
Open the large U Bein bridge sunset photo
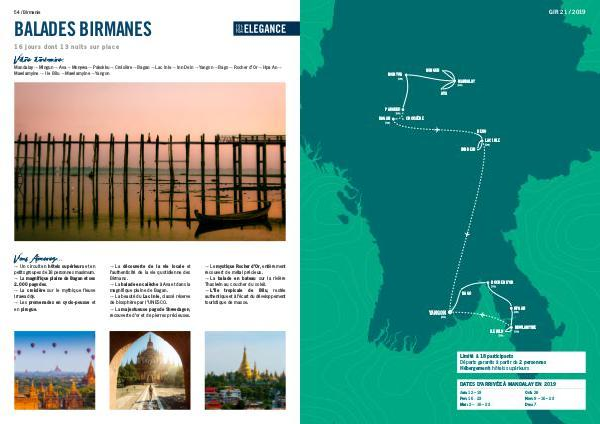pyautogui.click(x=150, y=159)
